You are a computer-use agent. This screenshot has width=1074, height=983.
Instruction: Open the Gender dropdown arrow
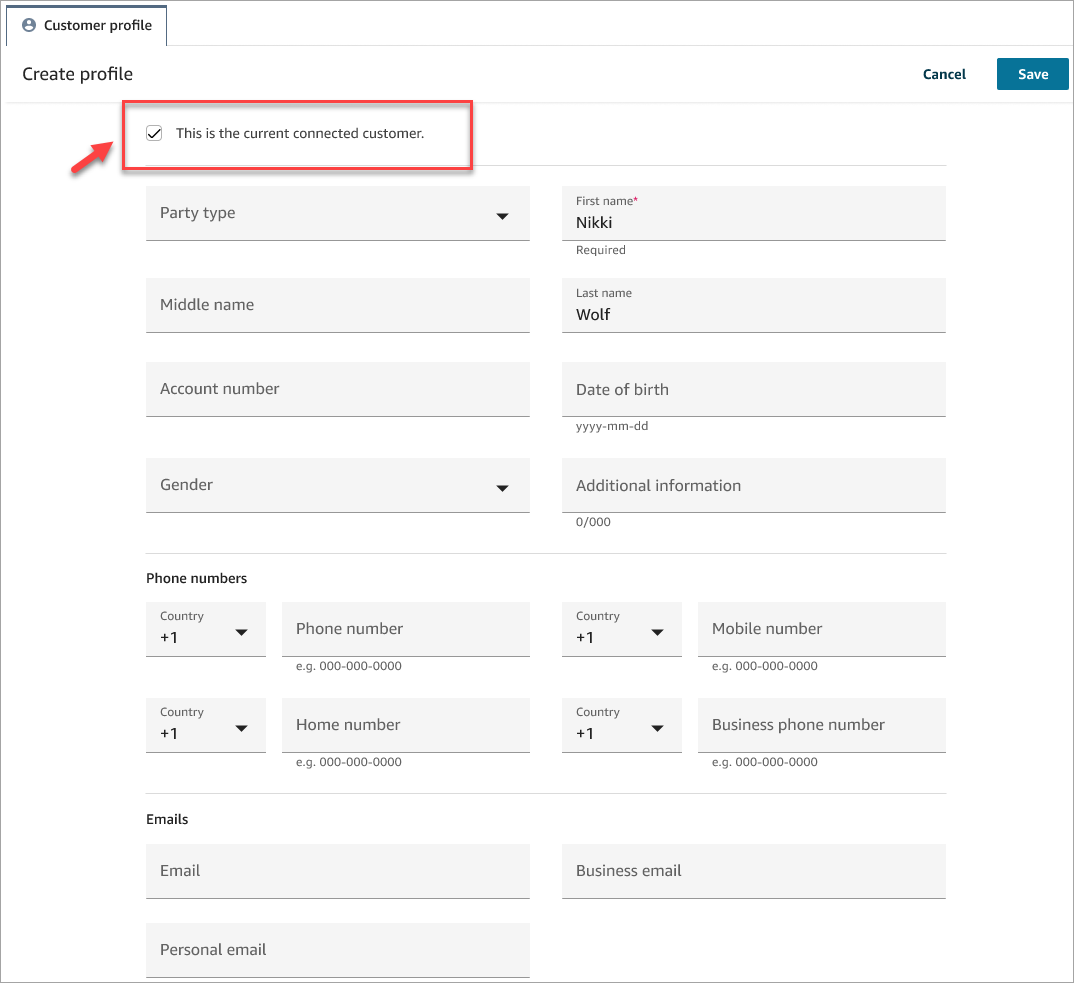502,488
